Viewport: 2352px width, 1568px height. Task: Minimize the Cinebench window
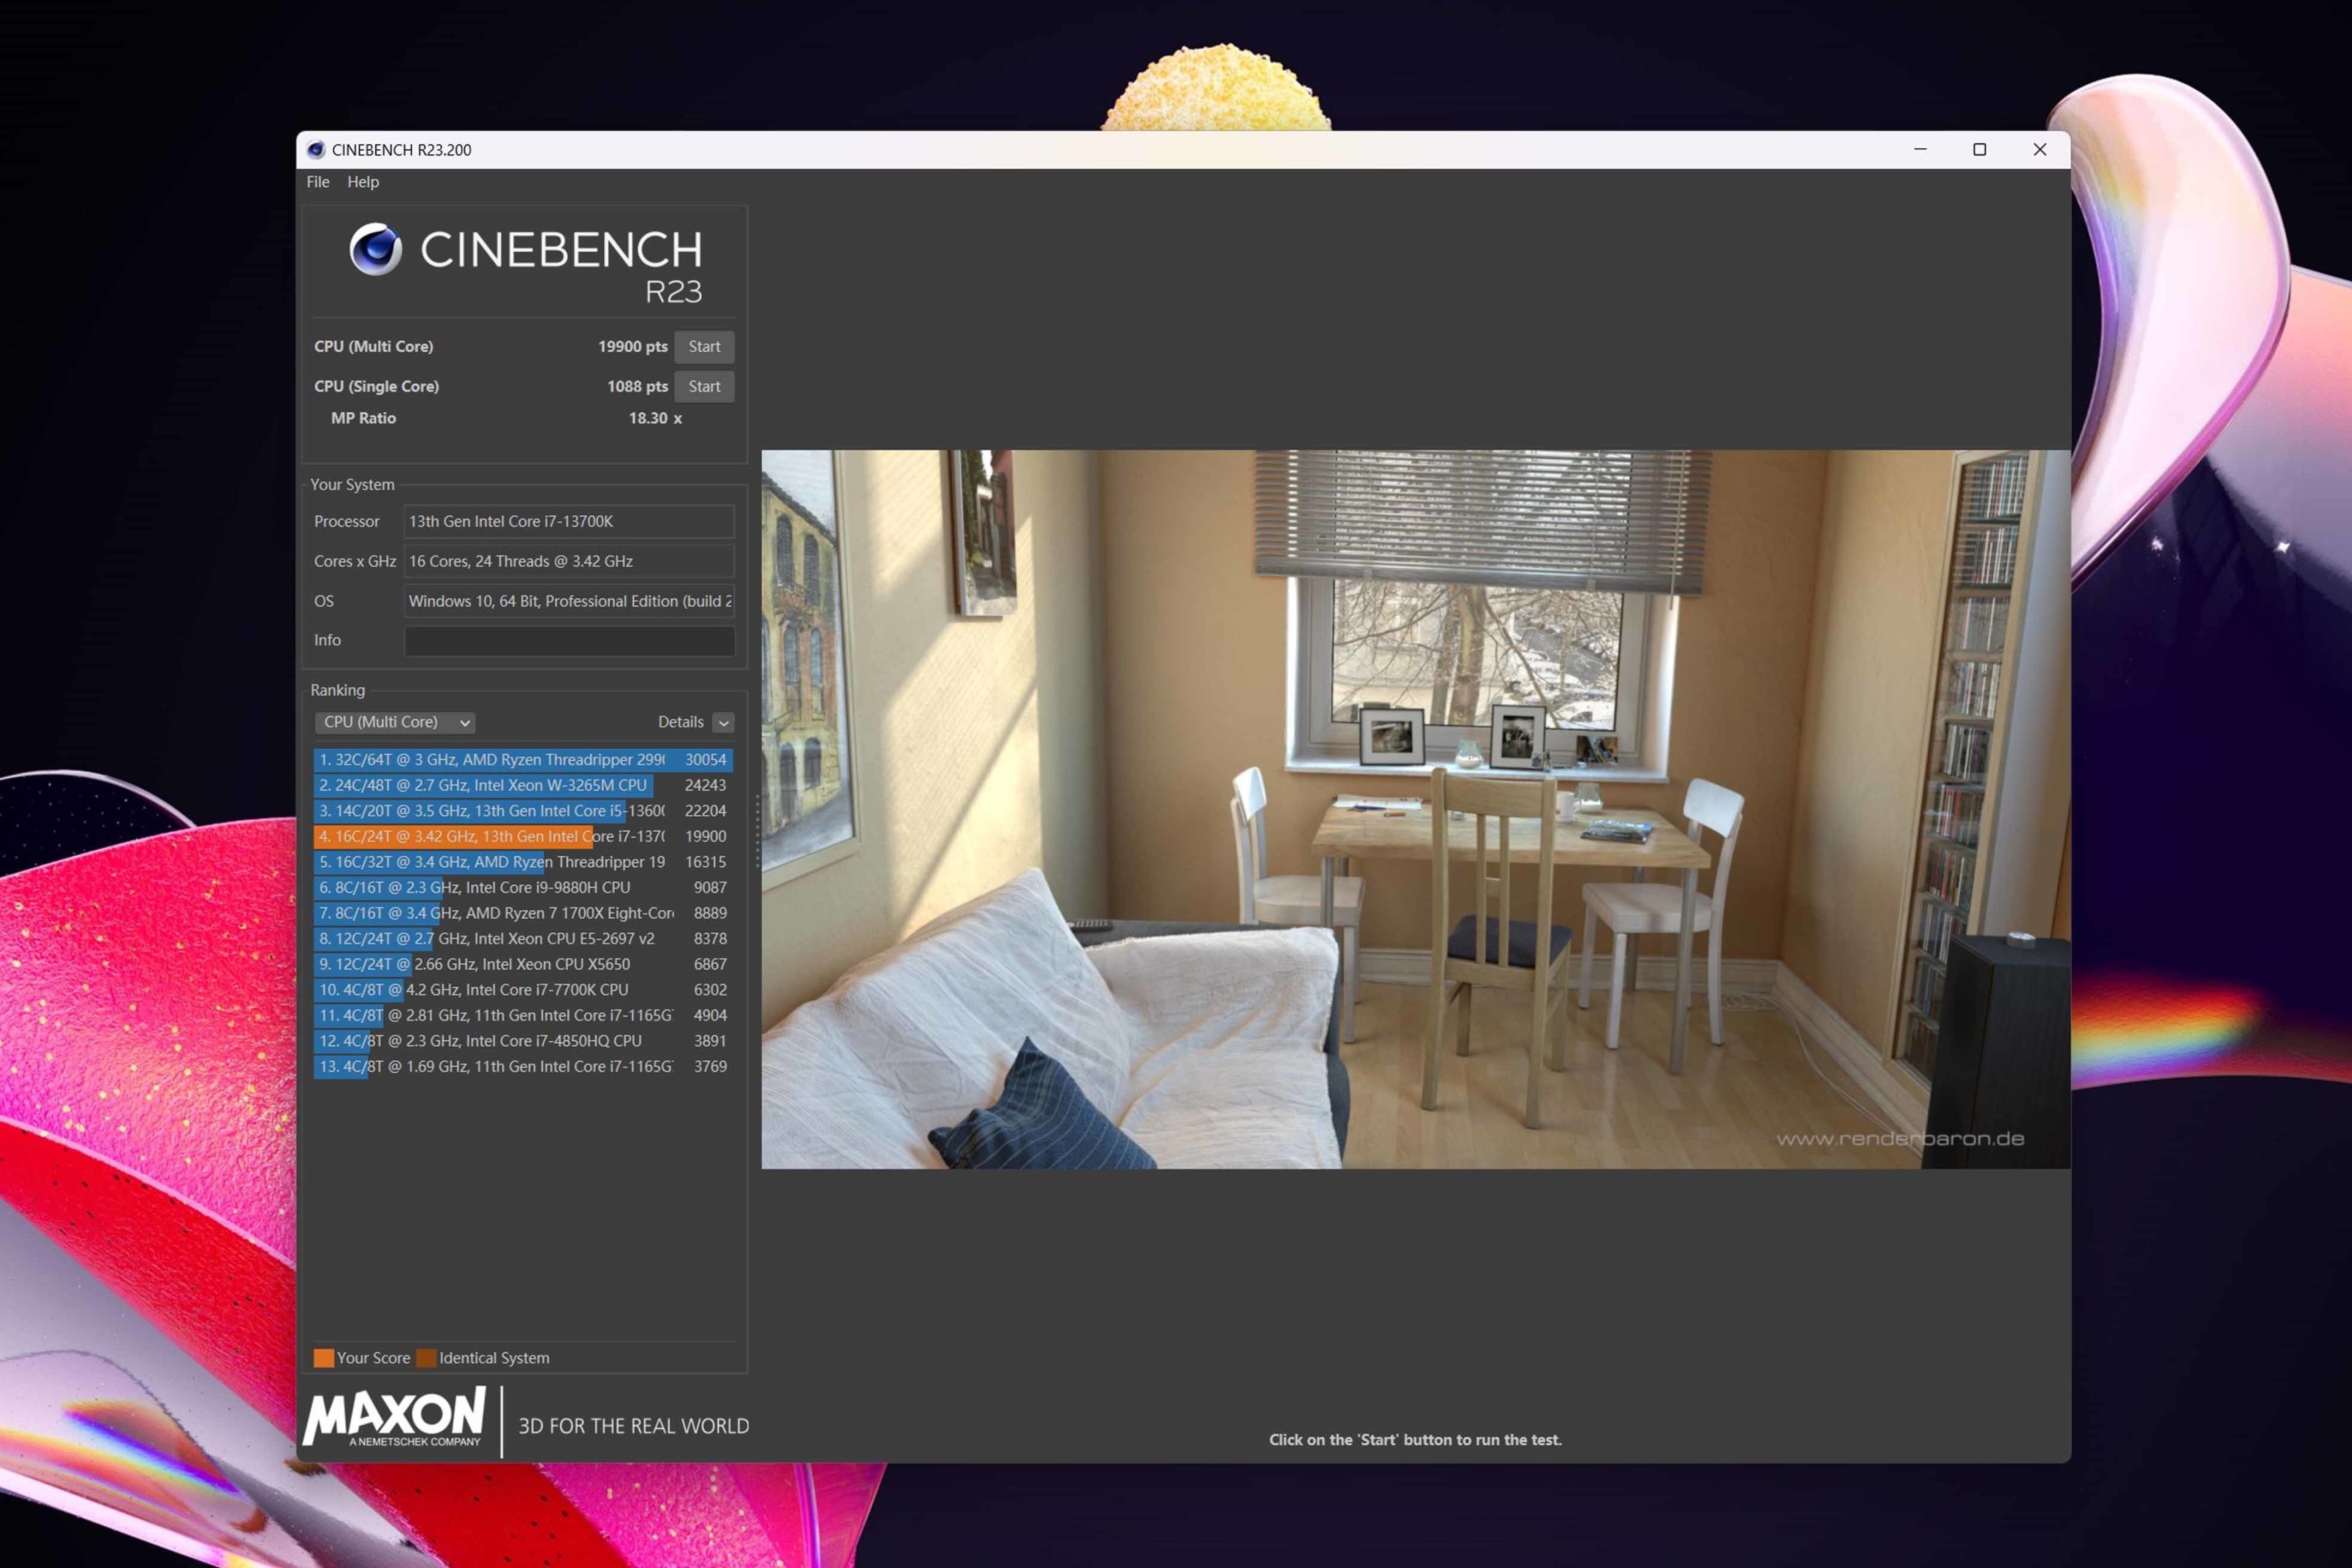[x=1920, y=150]
